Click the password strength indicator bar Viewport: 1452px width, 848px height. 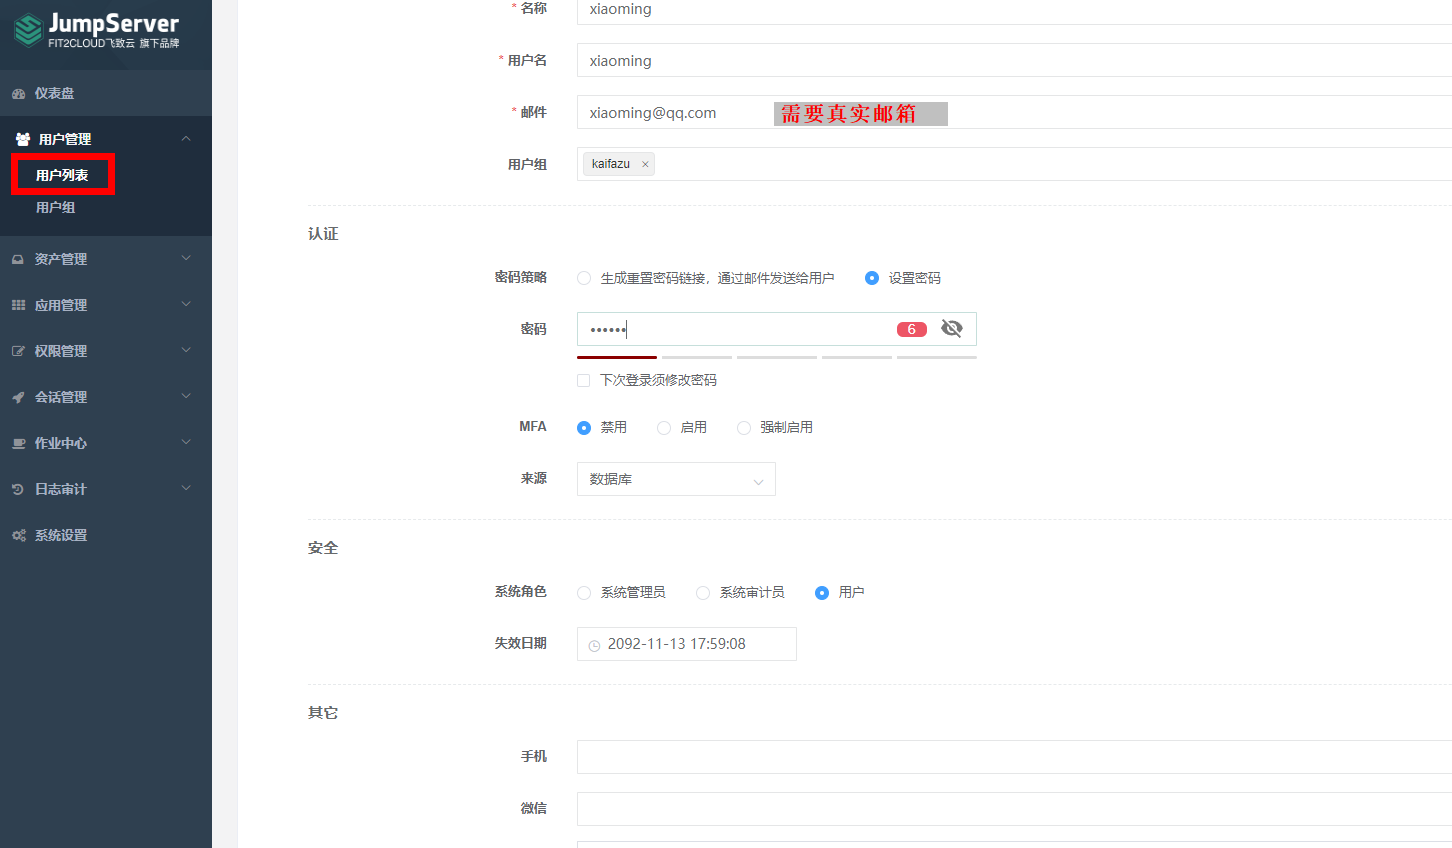tap(777, 357)
